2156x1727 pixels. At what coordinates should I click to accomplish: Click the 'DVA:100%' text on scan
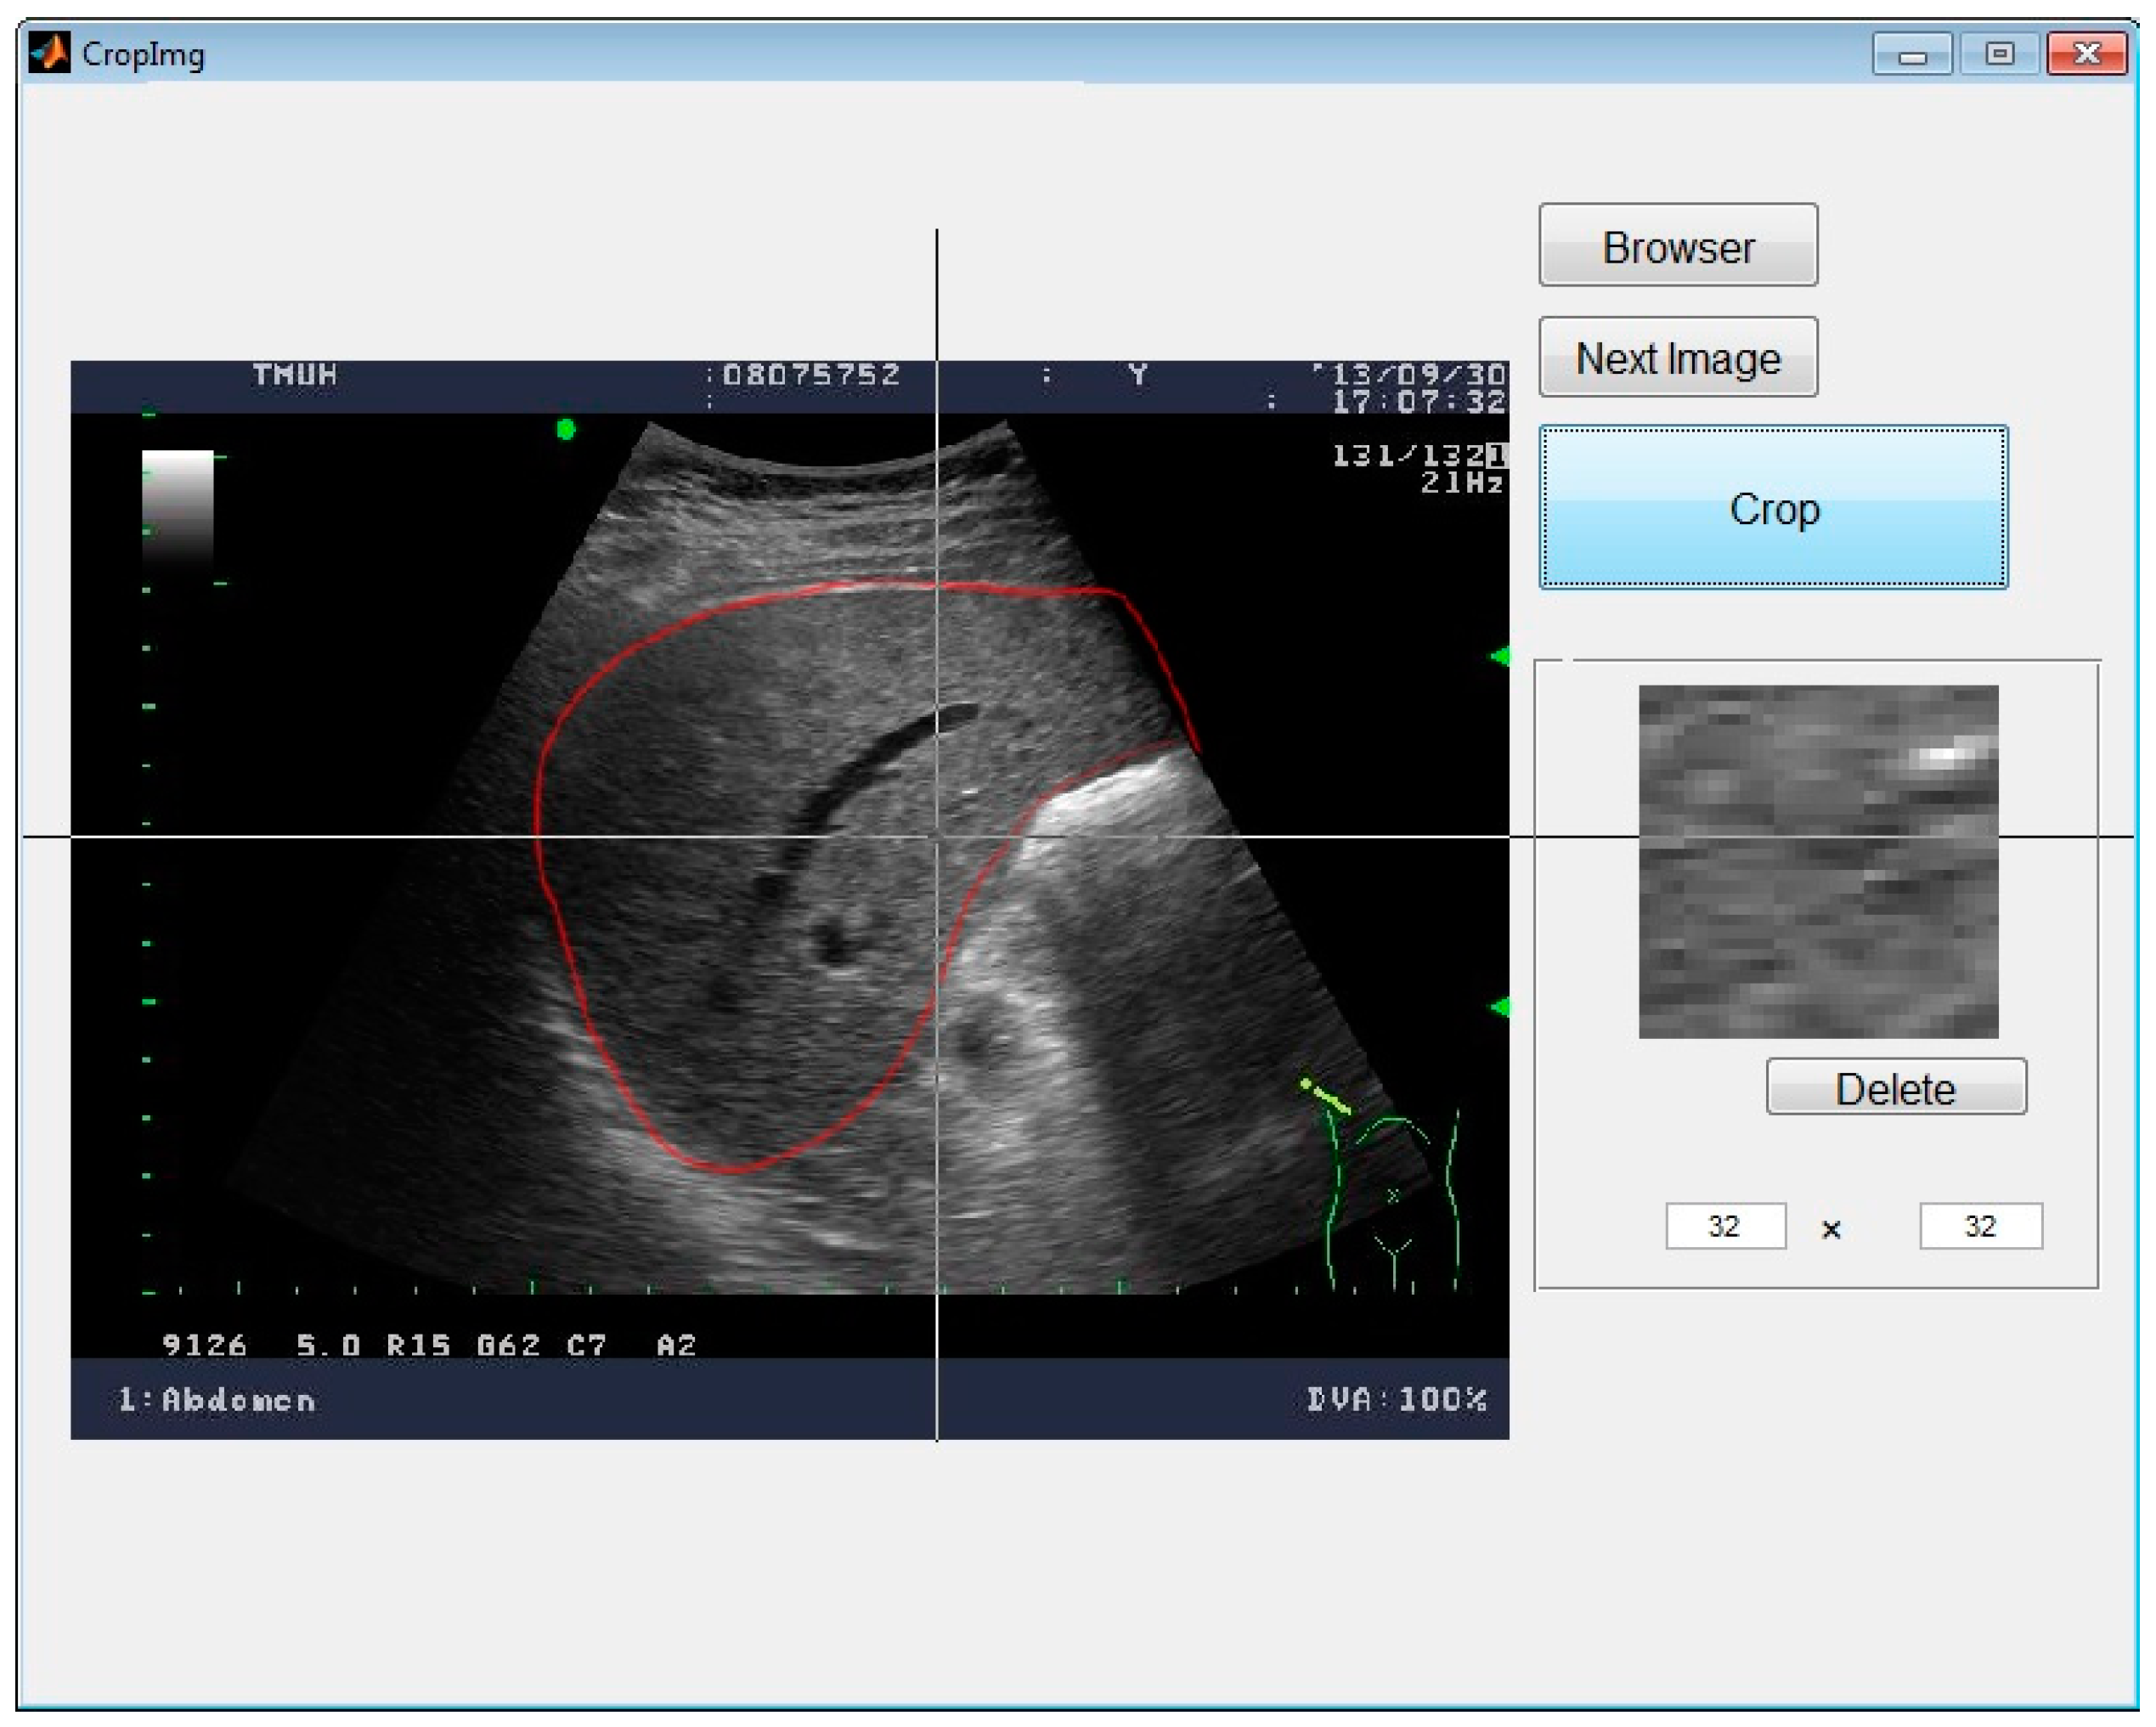pyautogui.click(x=1396, y=1400)
